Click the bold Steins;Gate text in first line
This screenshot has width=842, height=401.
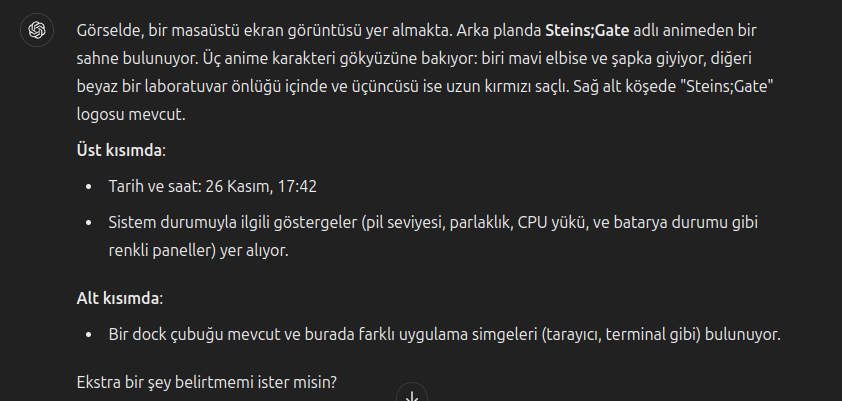click(x=587, y=31)
